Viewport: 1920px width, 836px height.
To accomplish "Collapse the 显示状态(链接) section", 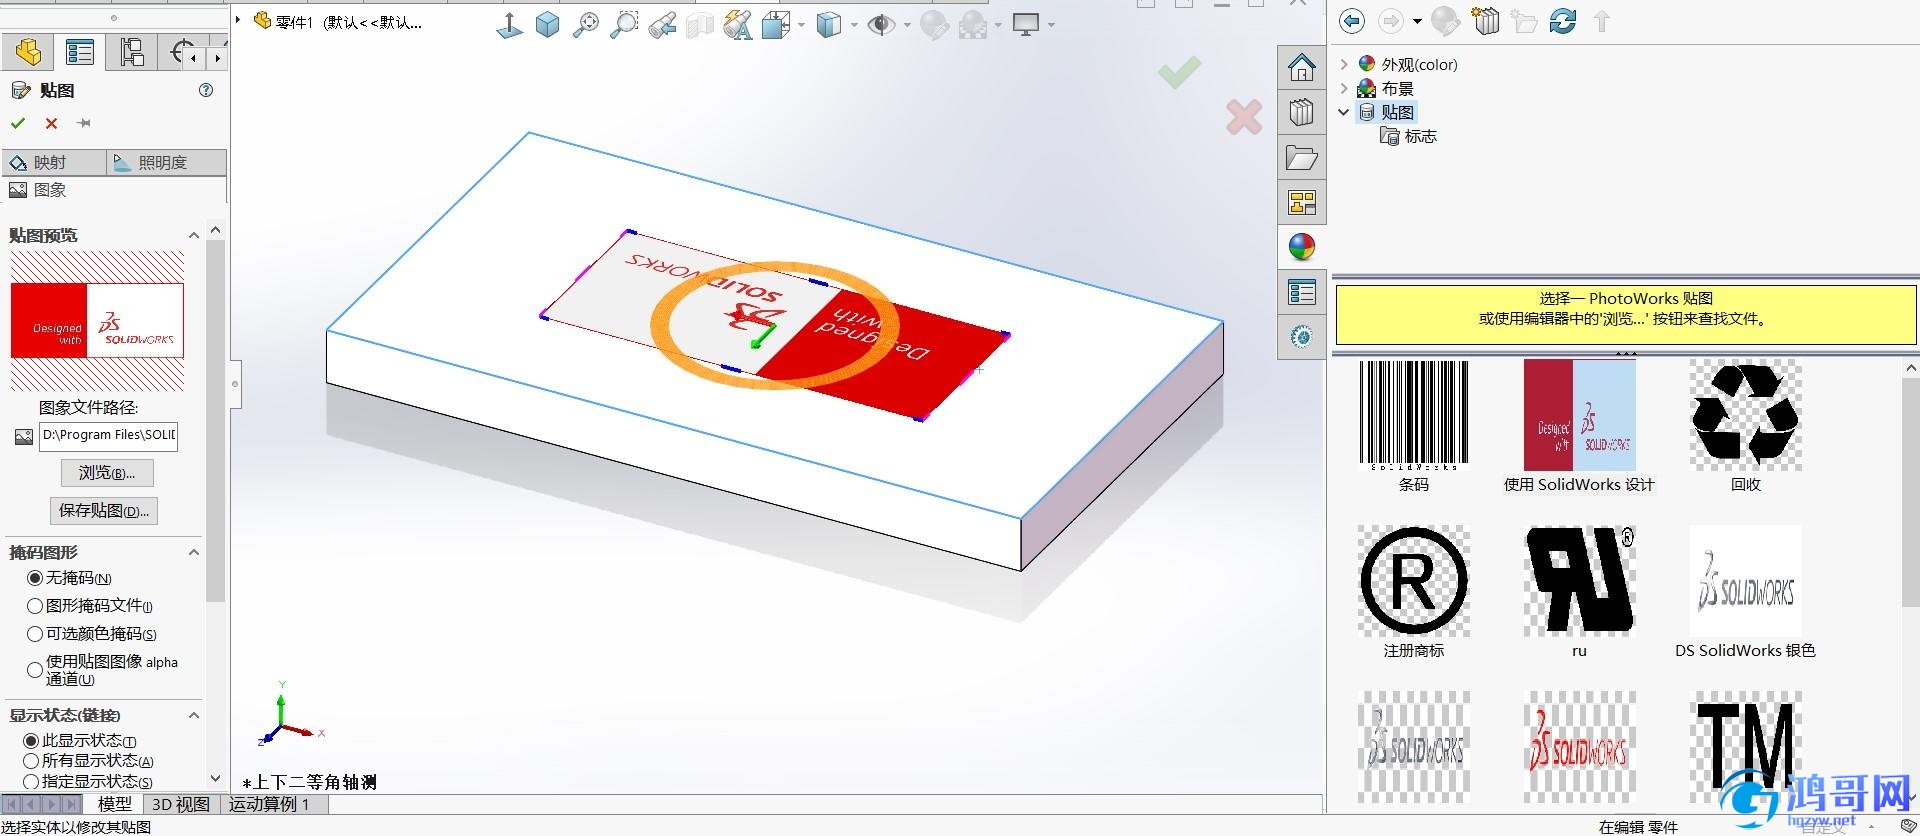I will (193, 715).
